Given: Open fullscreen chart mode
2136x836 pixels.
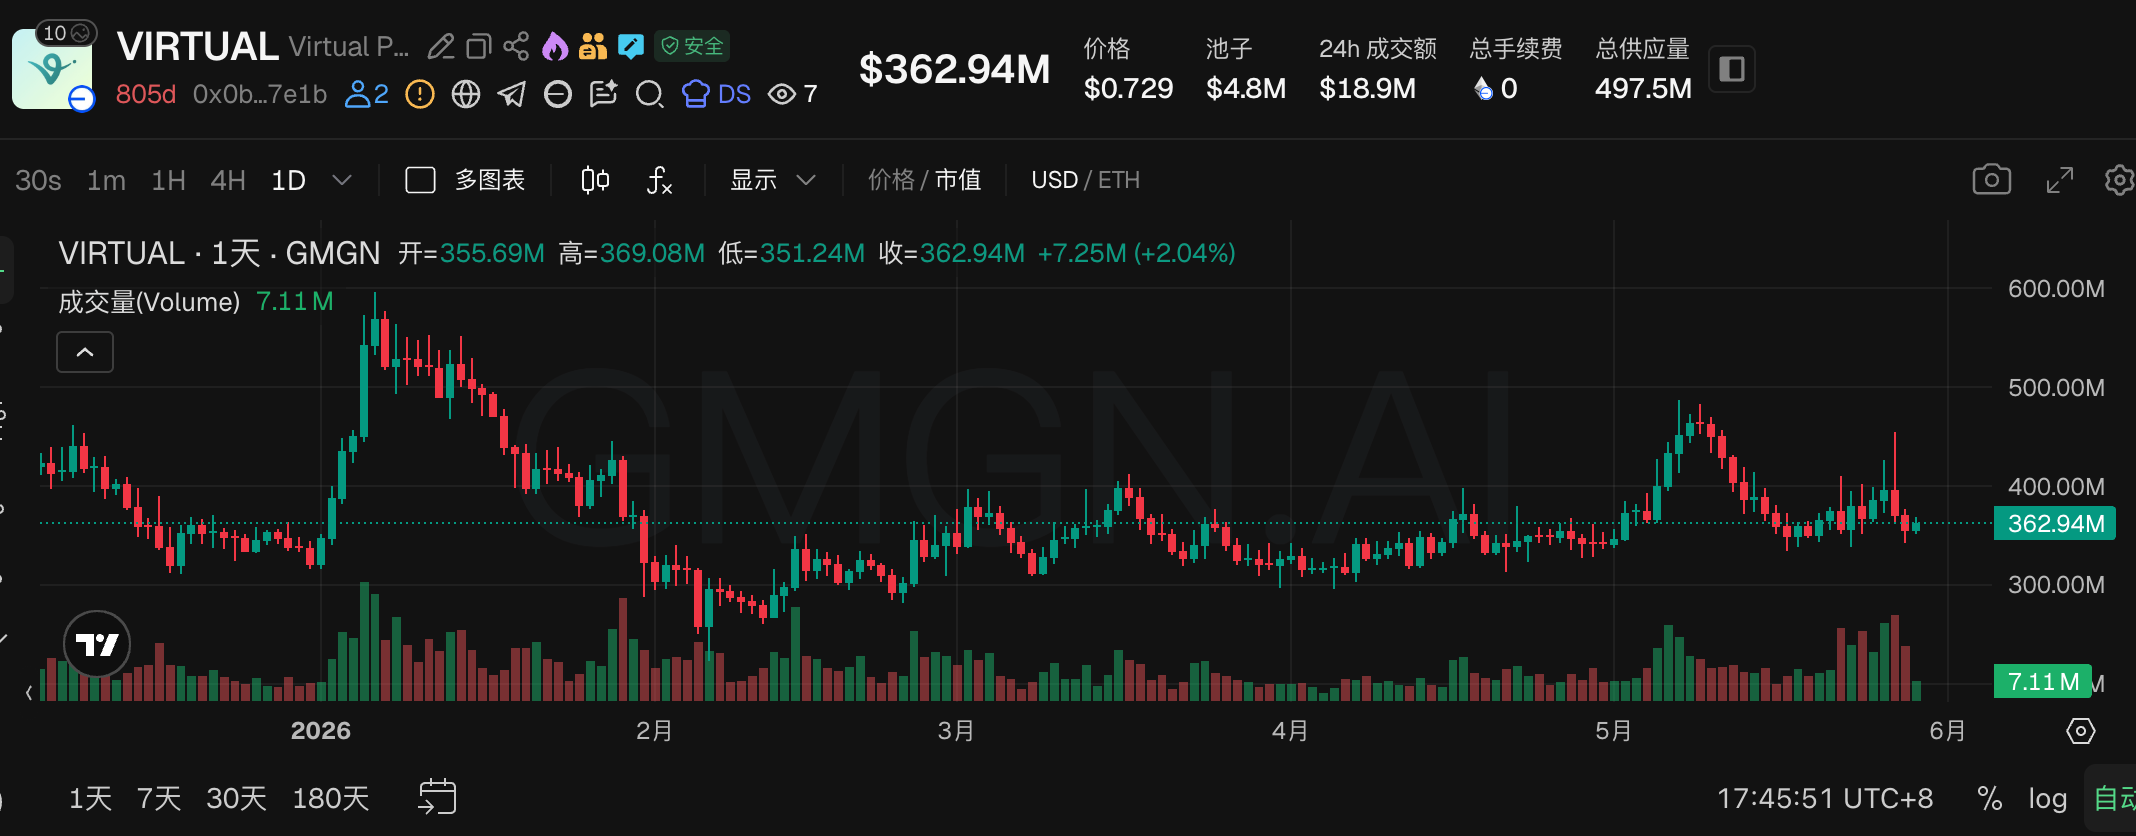Looking at the screenshot, I should pyautogui.click(x=2059, y=180).
